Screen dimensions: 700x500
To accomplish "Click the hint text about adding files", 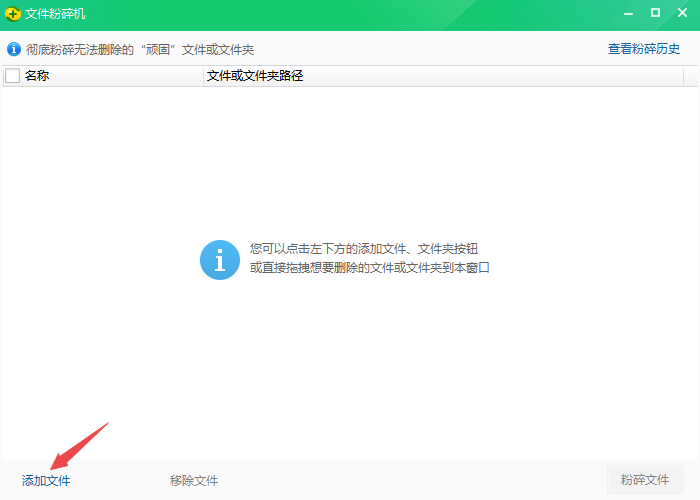I will pos(370,249).
